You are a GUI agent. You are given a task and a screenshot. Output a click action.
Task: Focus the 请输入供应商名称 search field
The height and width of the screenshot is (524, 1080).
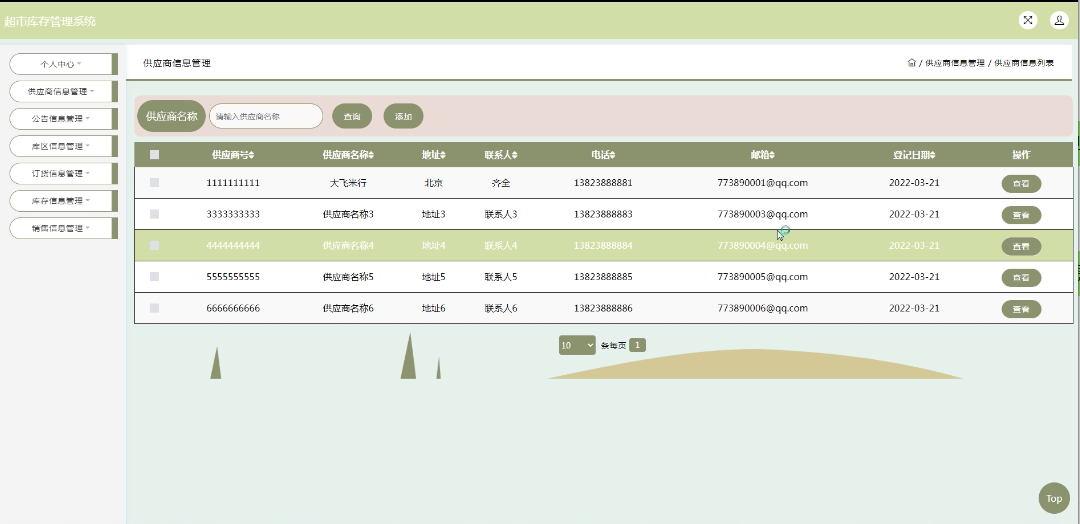coord(266,116)
